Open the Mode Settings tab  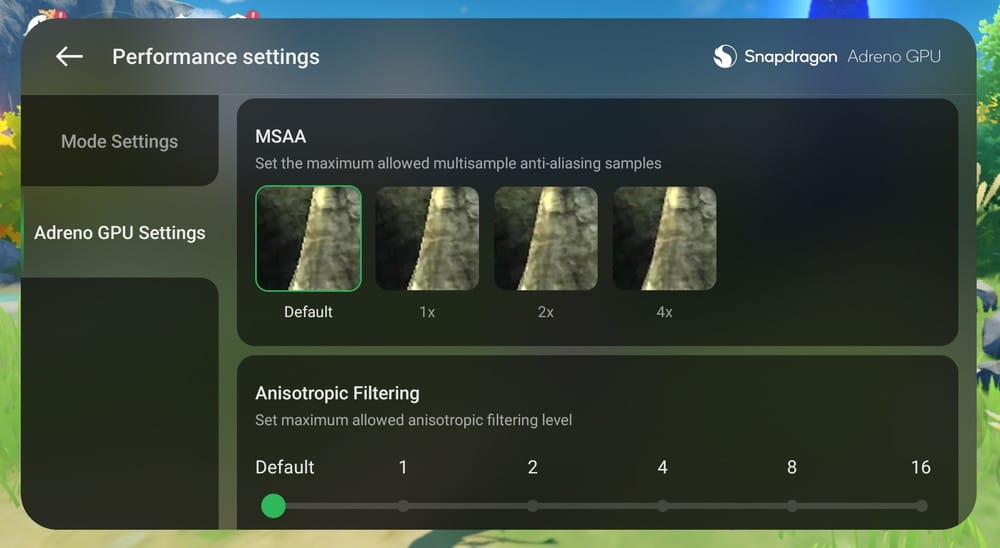[x=119, y=141]
